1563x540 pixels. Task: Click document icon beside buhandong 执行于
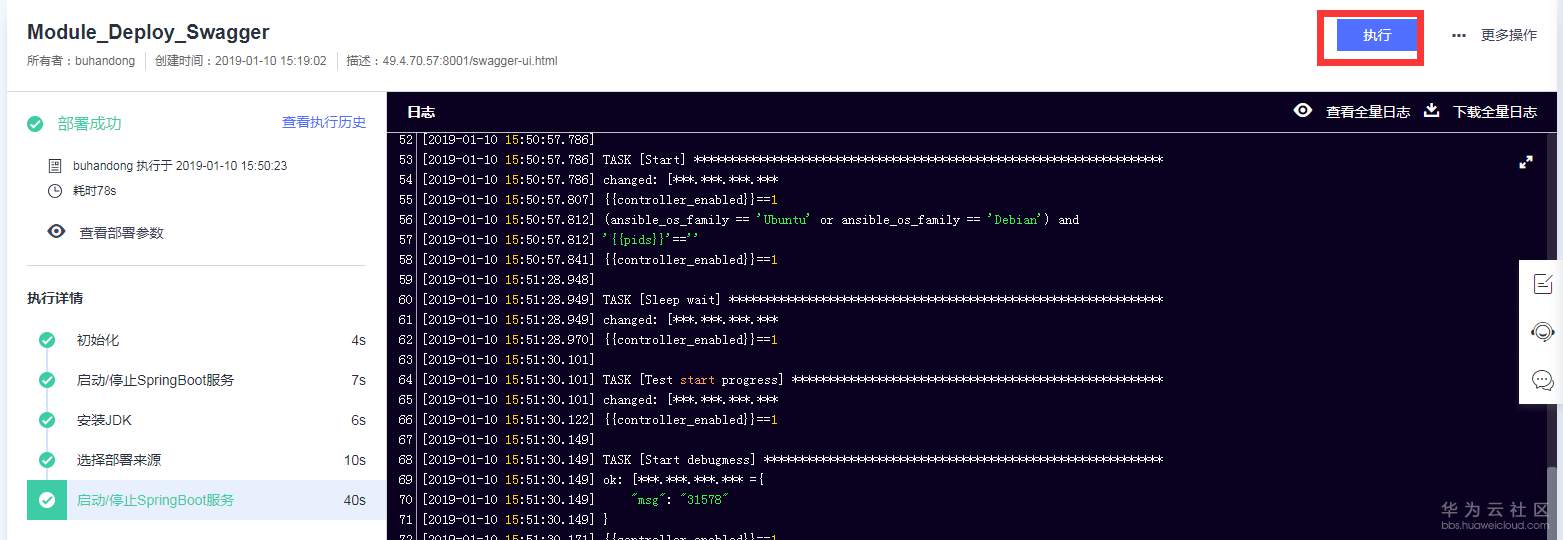coord(55,165)
